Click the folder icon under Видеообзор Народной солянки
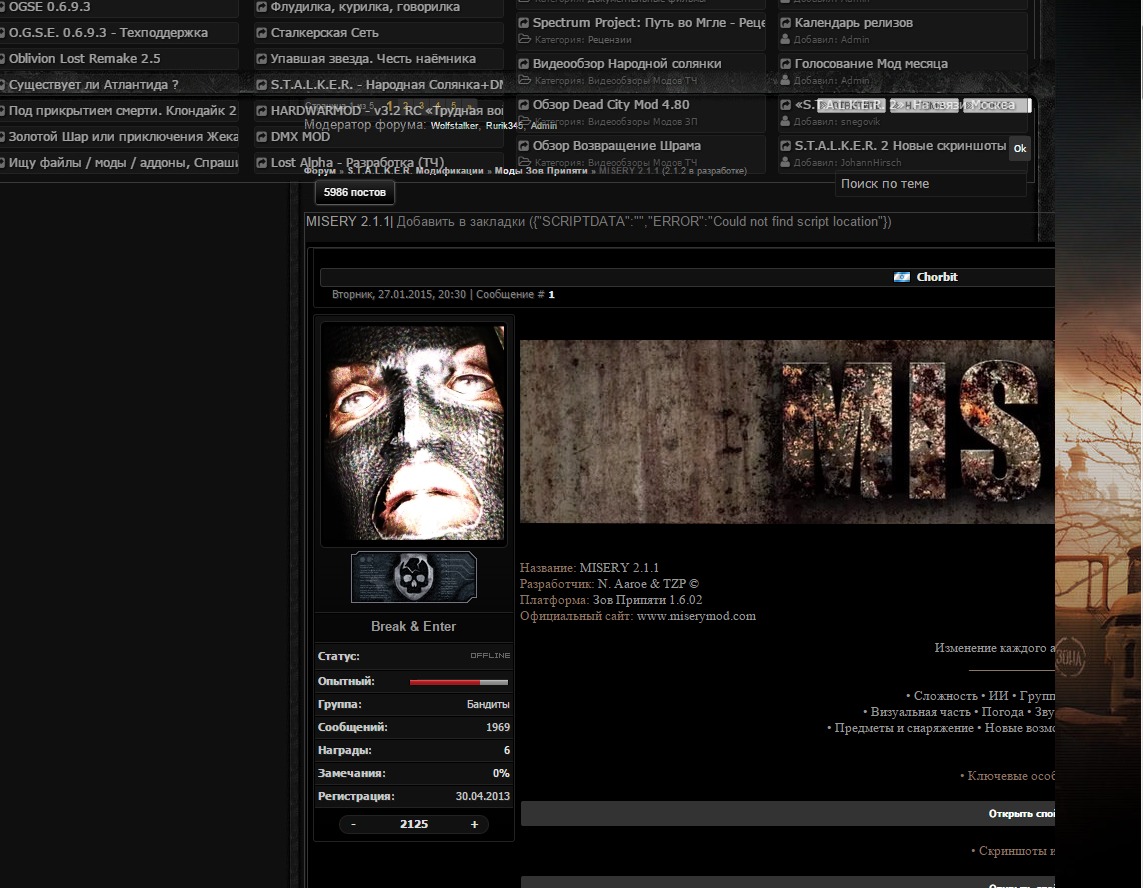This screenshot has height=888, width=1143. coord(524,80)
